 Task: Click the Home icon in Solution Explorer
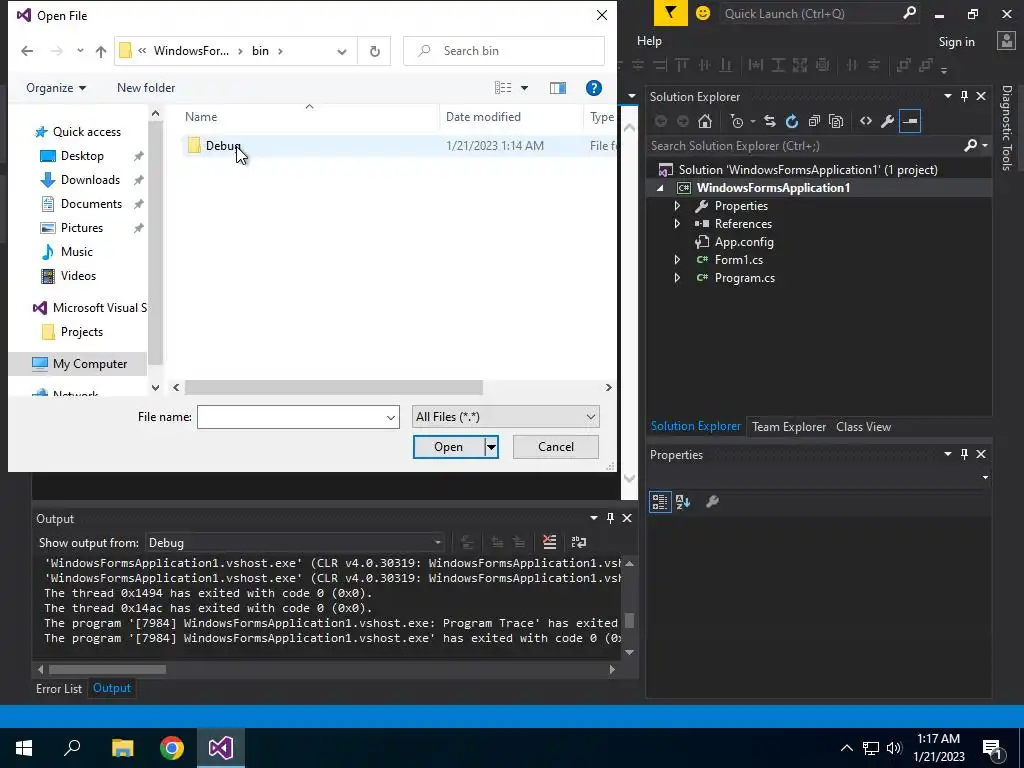pos(705,121)
